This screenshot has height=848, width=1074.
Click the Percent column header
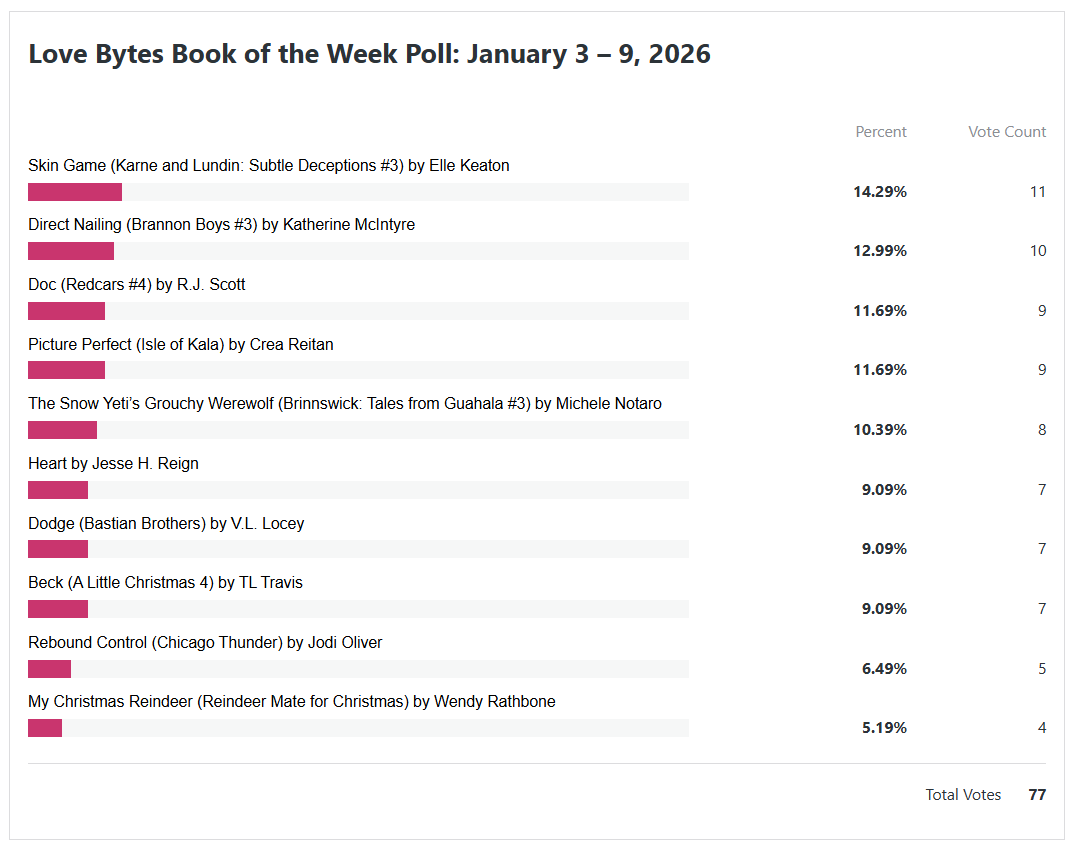click(880, 132)
